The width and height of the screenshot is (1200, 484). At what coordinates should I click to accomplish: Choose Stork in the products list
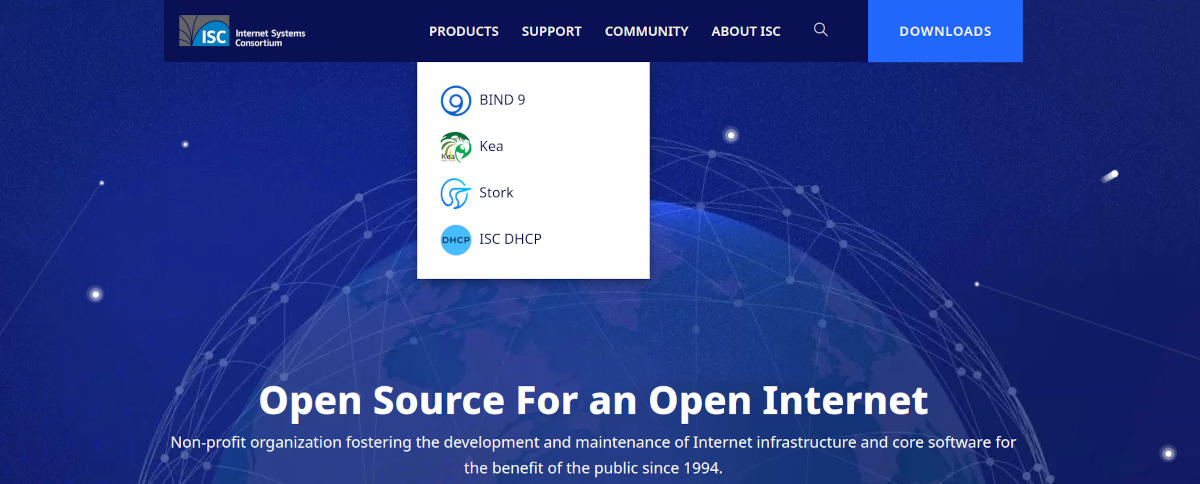tap(496, 192)
